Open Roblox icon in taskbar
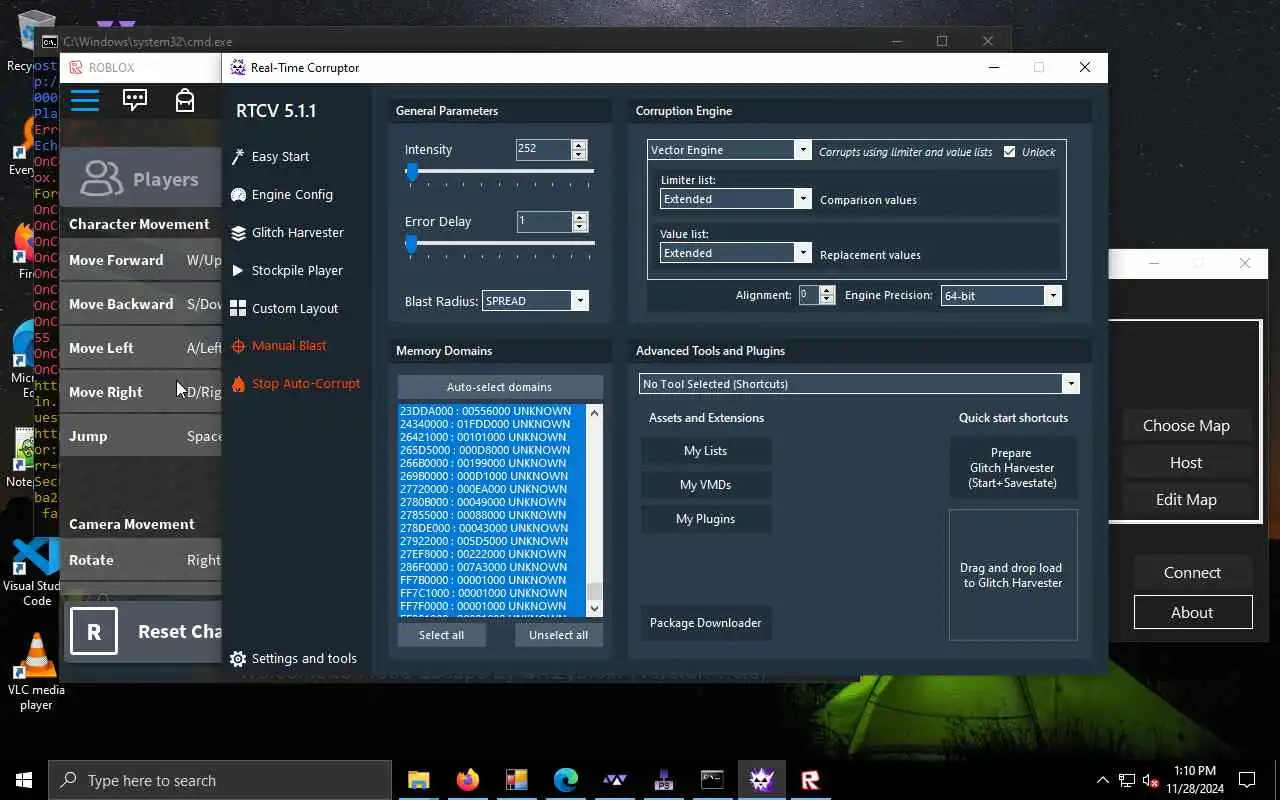Screen dimensions: 1280x800 coord(810,780)
